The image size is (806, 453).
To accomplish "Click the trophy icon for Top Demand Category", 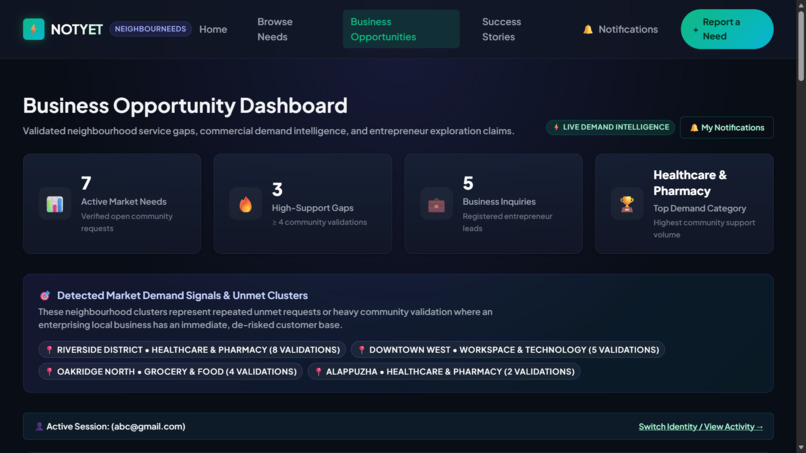I will click(627, 204).
